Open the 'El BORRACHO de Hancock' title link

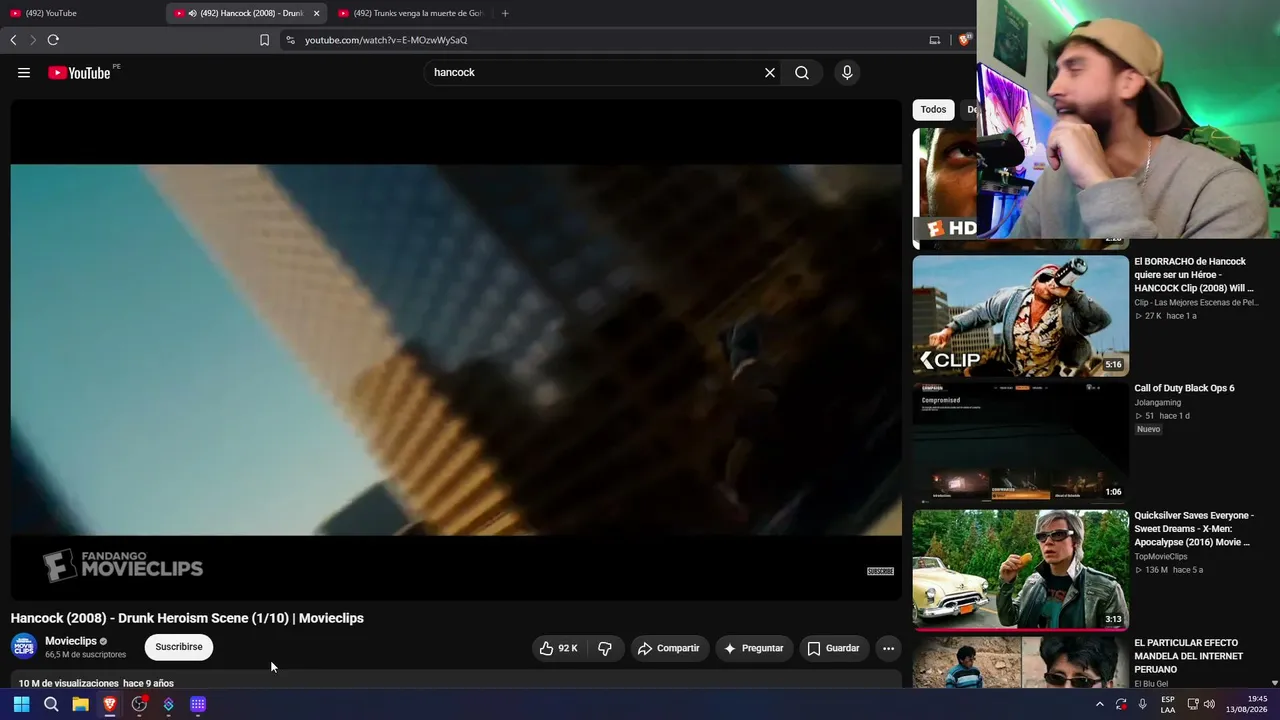pyautogui.click(x=1194, y=275)
